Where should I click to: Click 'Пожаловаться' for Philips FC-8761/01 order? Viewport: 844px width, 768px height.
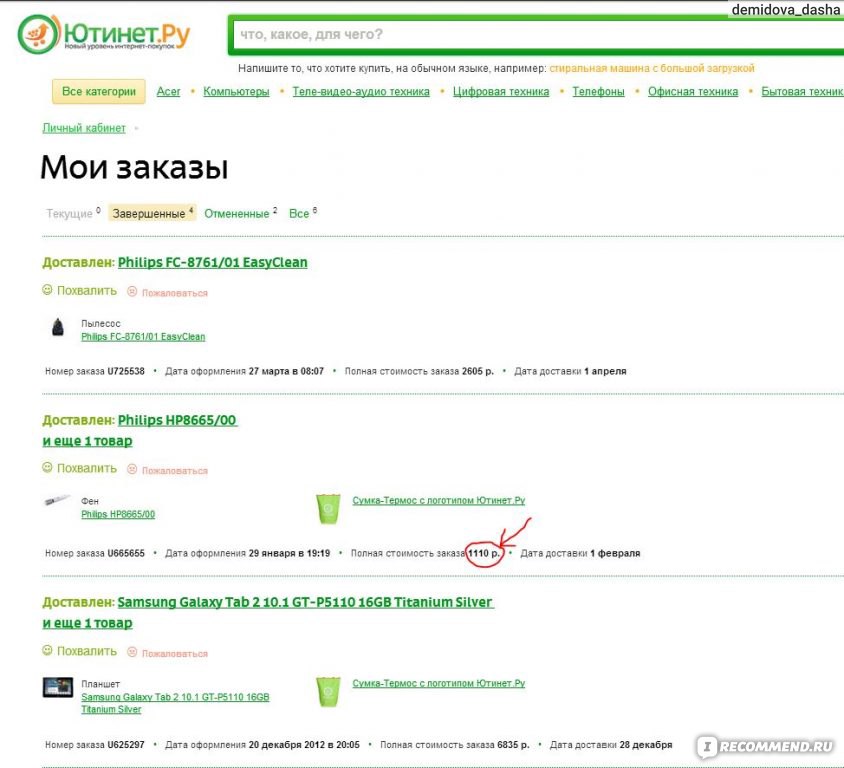coord(174,293)
